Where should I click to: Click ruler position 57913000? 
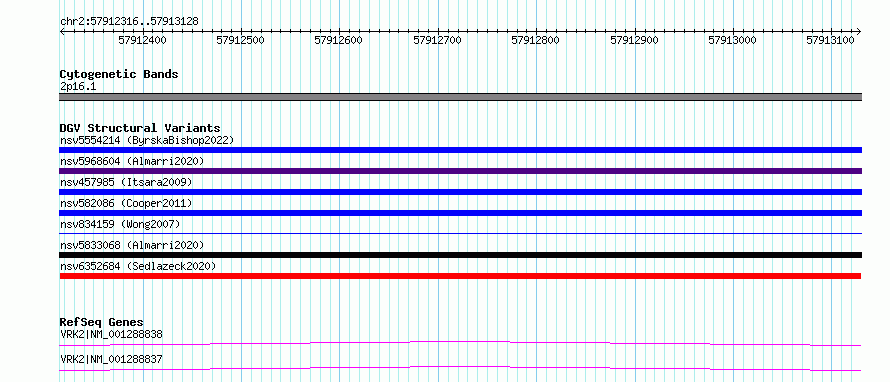pos(733,40)
